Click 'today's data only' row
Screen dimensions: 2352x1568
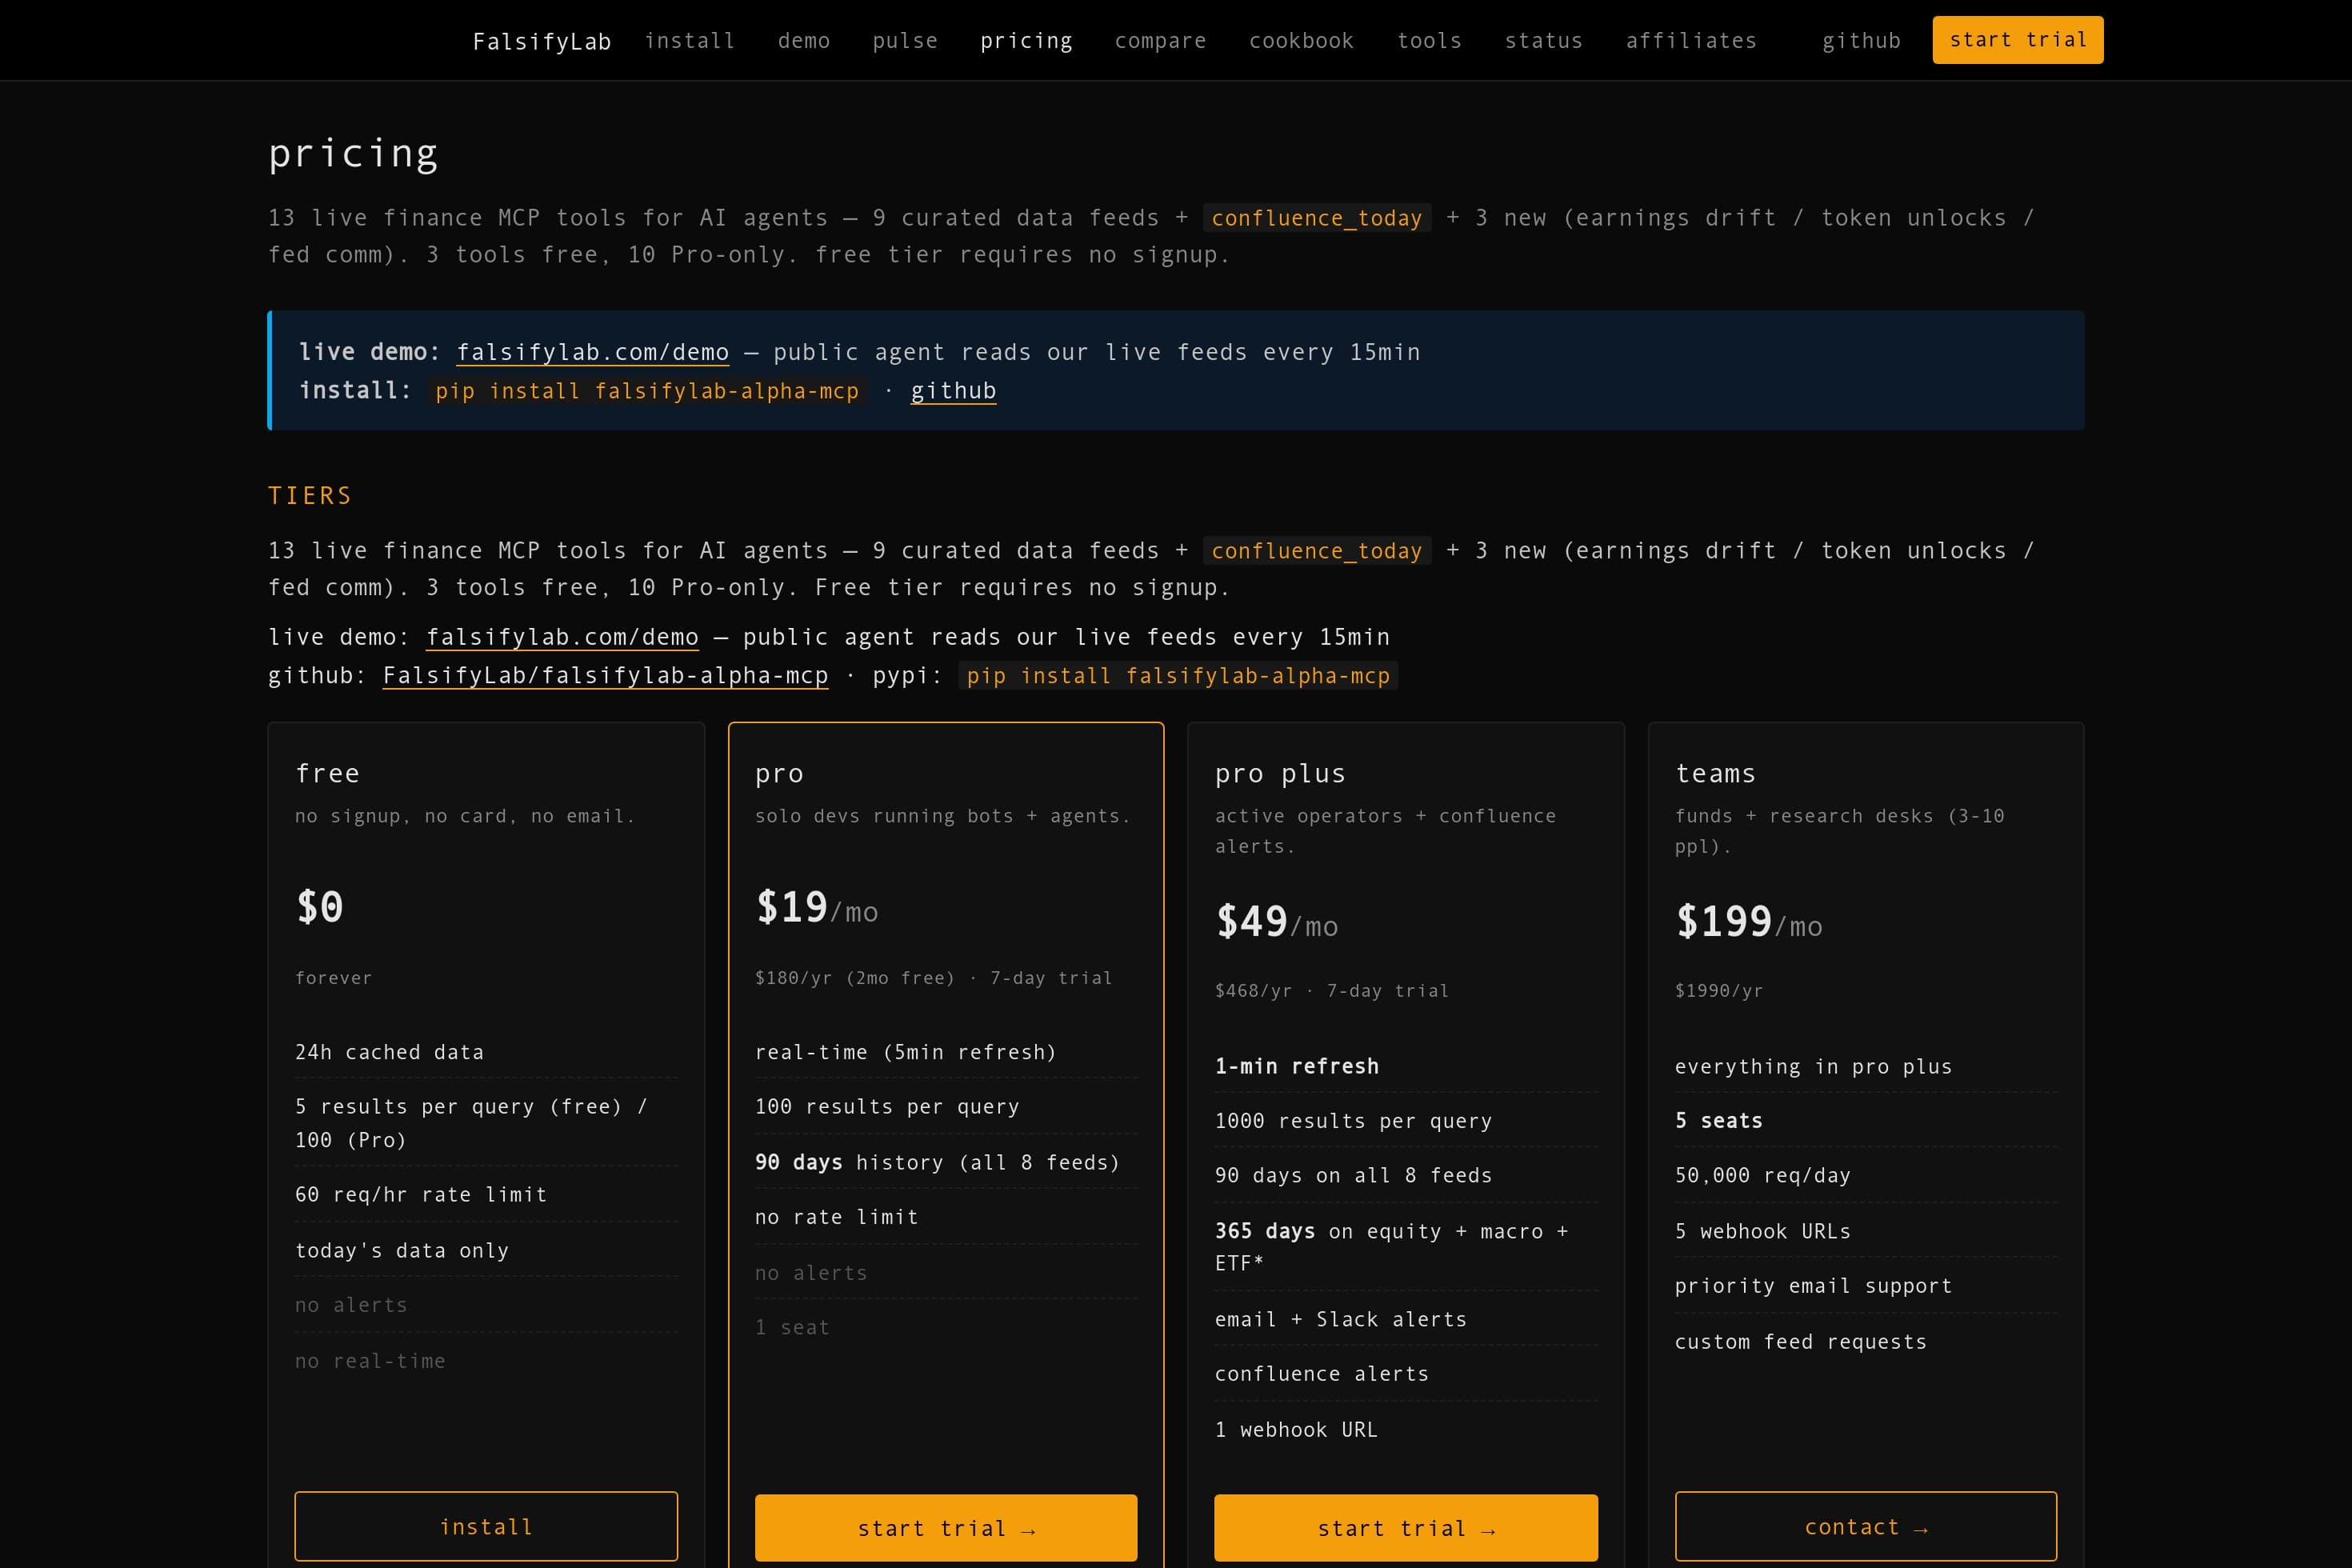click(x=486, y=1250)
